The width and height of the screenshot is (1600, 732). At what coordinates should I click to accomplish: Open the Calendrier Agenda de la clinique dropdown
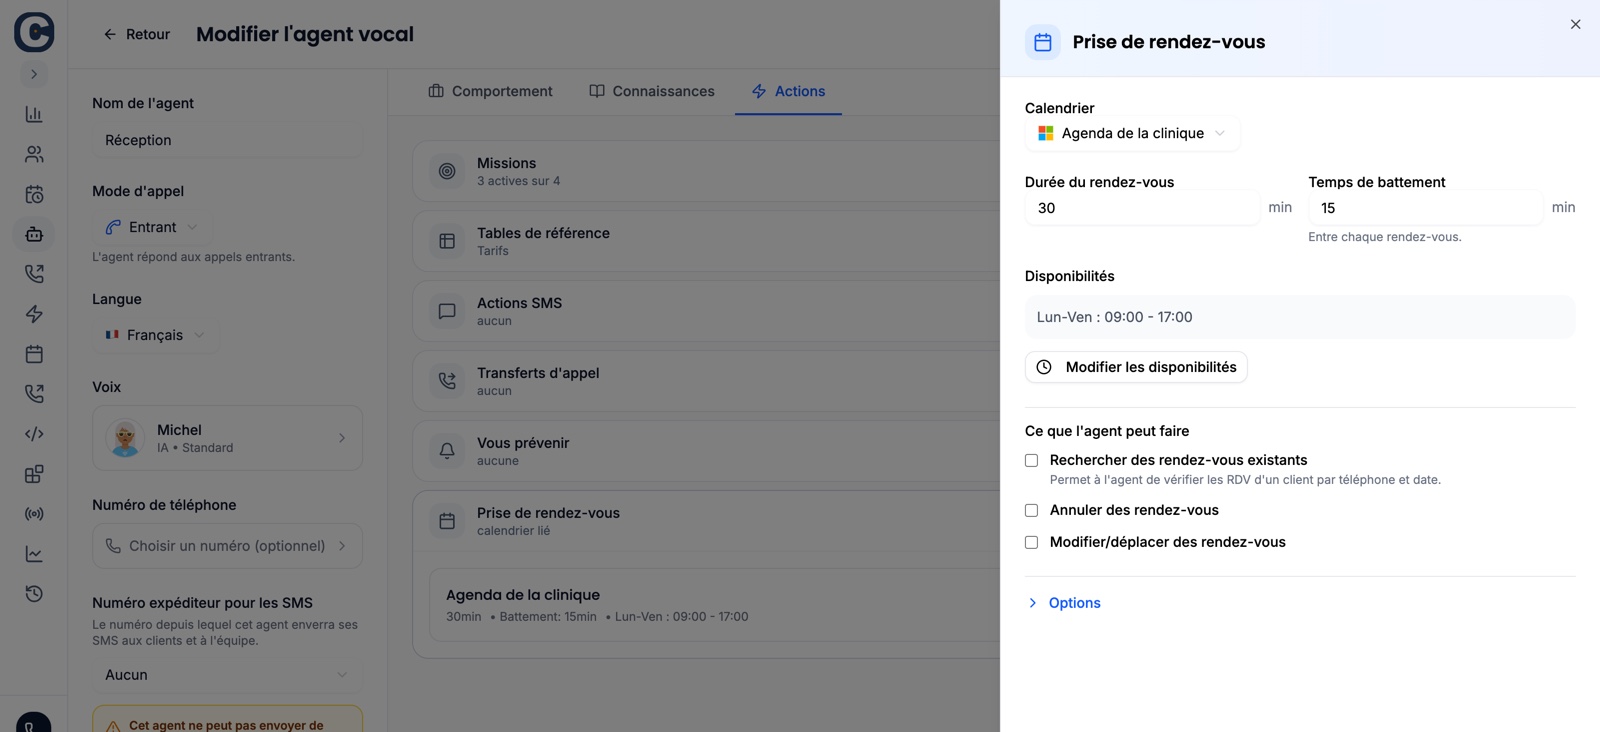[1132, 133]
